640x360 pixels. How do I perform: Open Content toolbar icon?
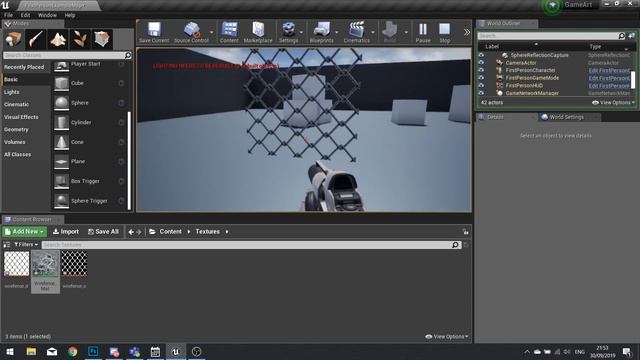pyautogui.click(x=229, y=29)
